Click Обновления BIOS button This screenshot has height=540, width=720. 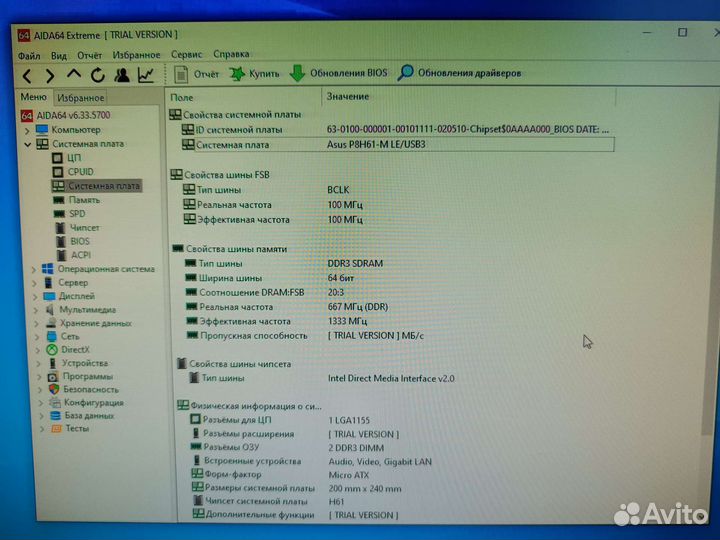click(x=338, y=73)
